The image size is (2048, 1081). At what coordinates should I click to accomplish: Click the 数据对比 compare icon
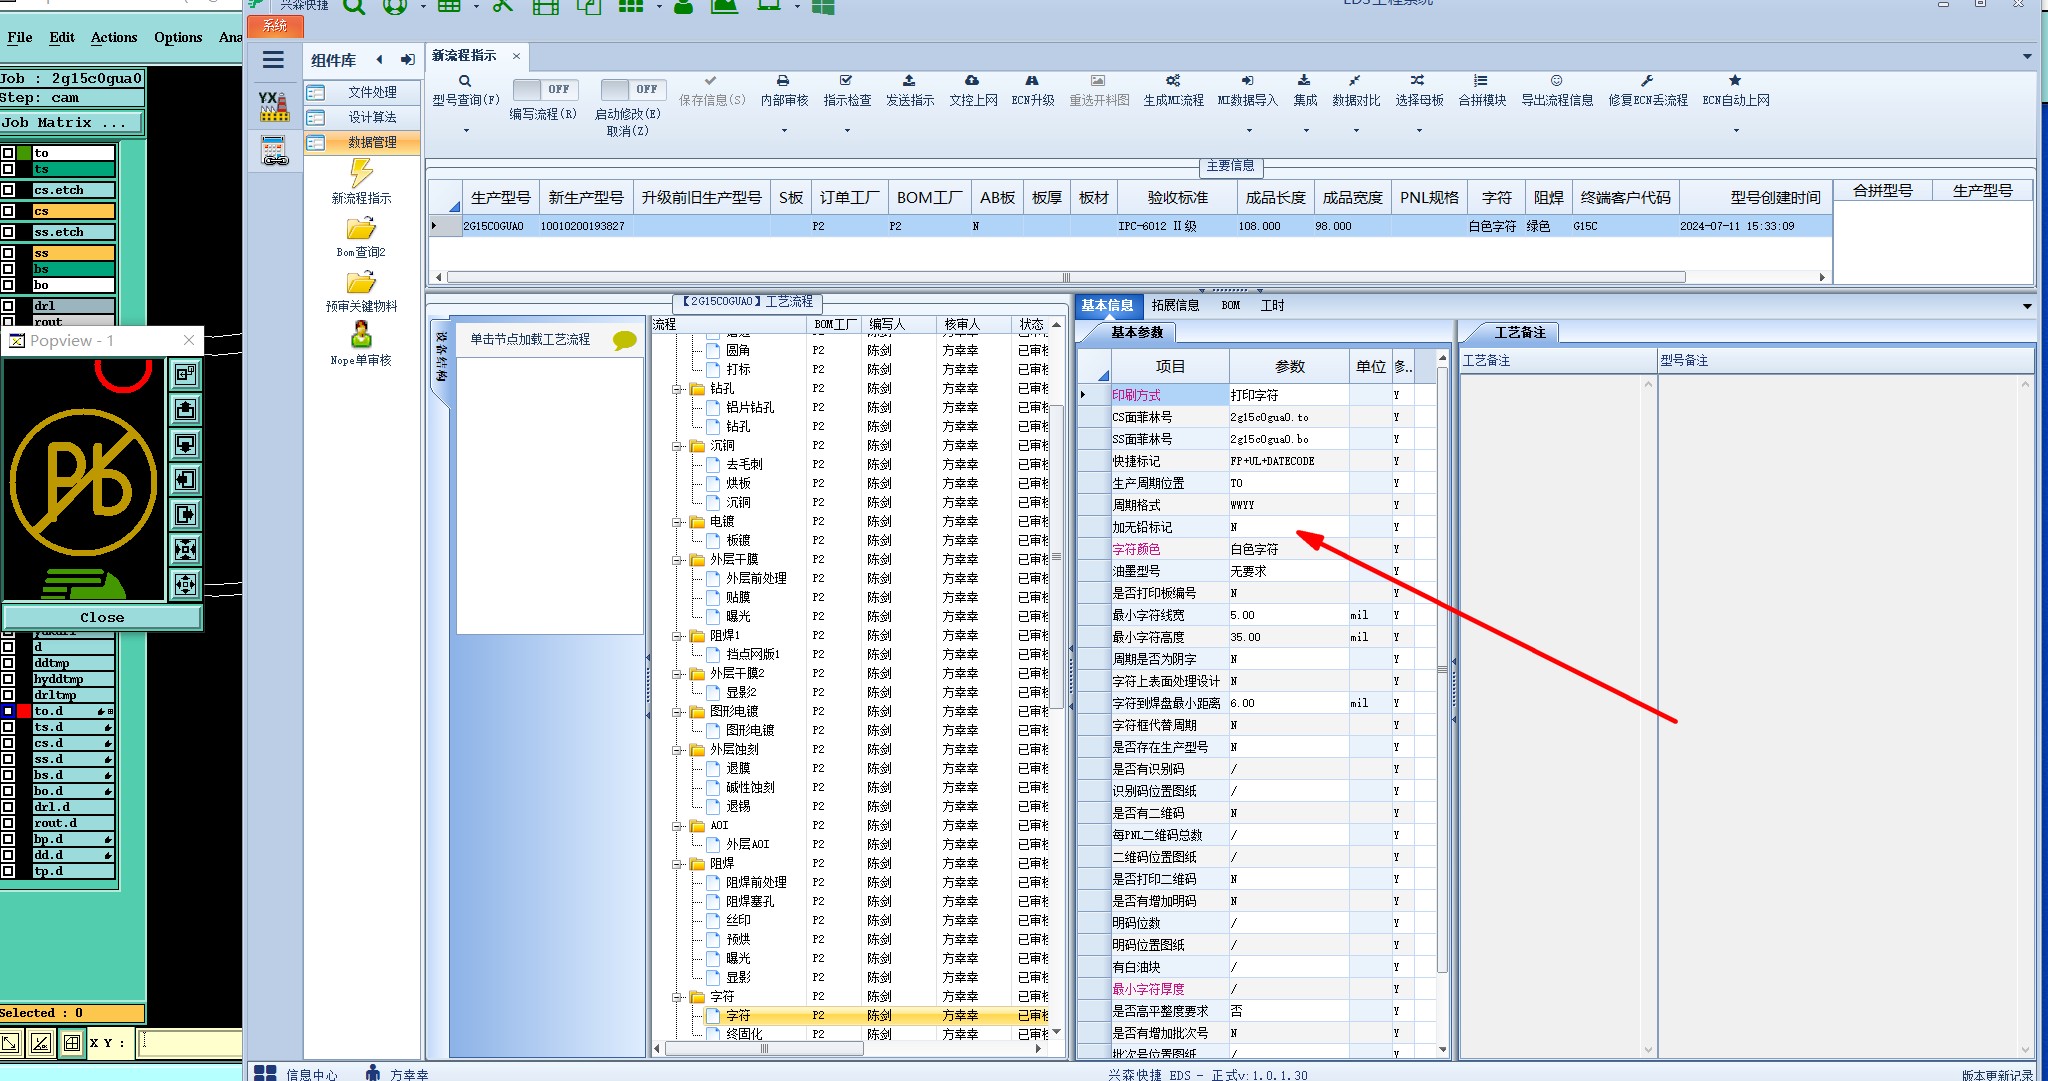coord(1355,81)
